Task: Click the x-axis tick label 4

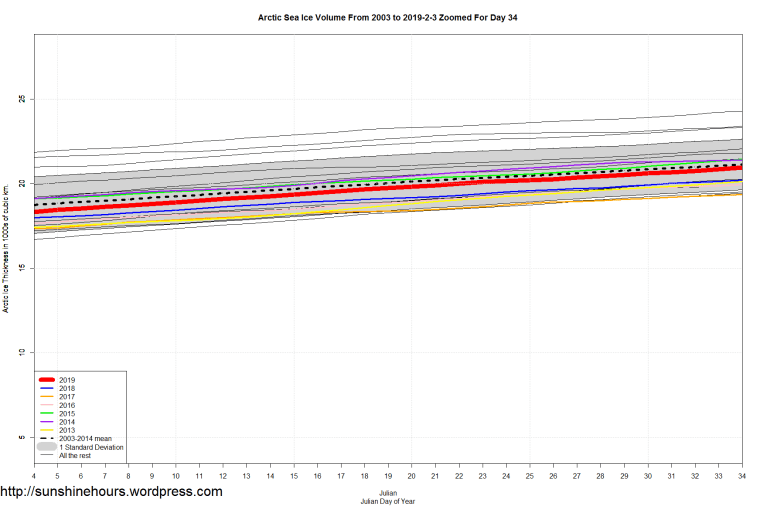Action: (x=34, y=475)
